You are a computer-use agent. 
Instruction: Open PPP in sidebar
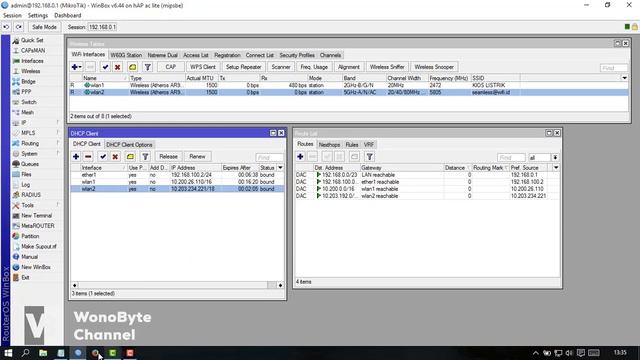point(26,92)
